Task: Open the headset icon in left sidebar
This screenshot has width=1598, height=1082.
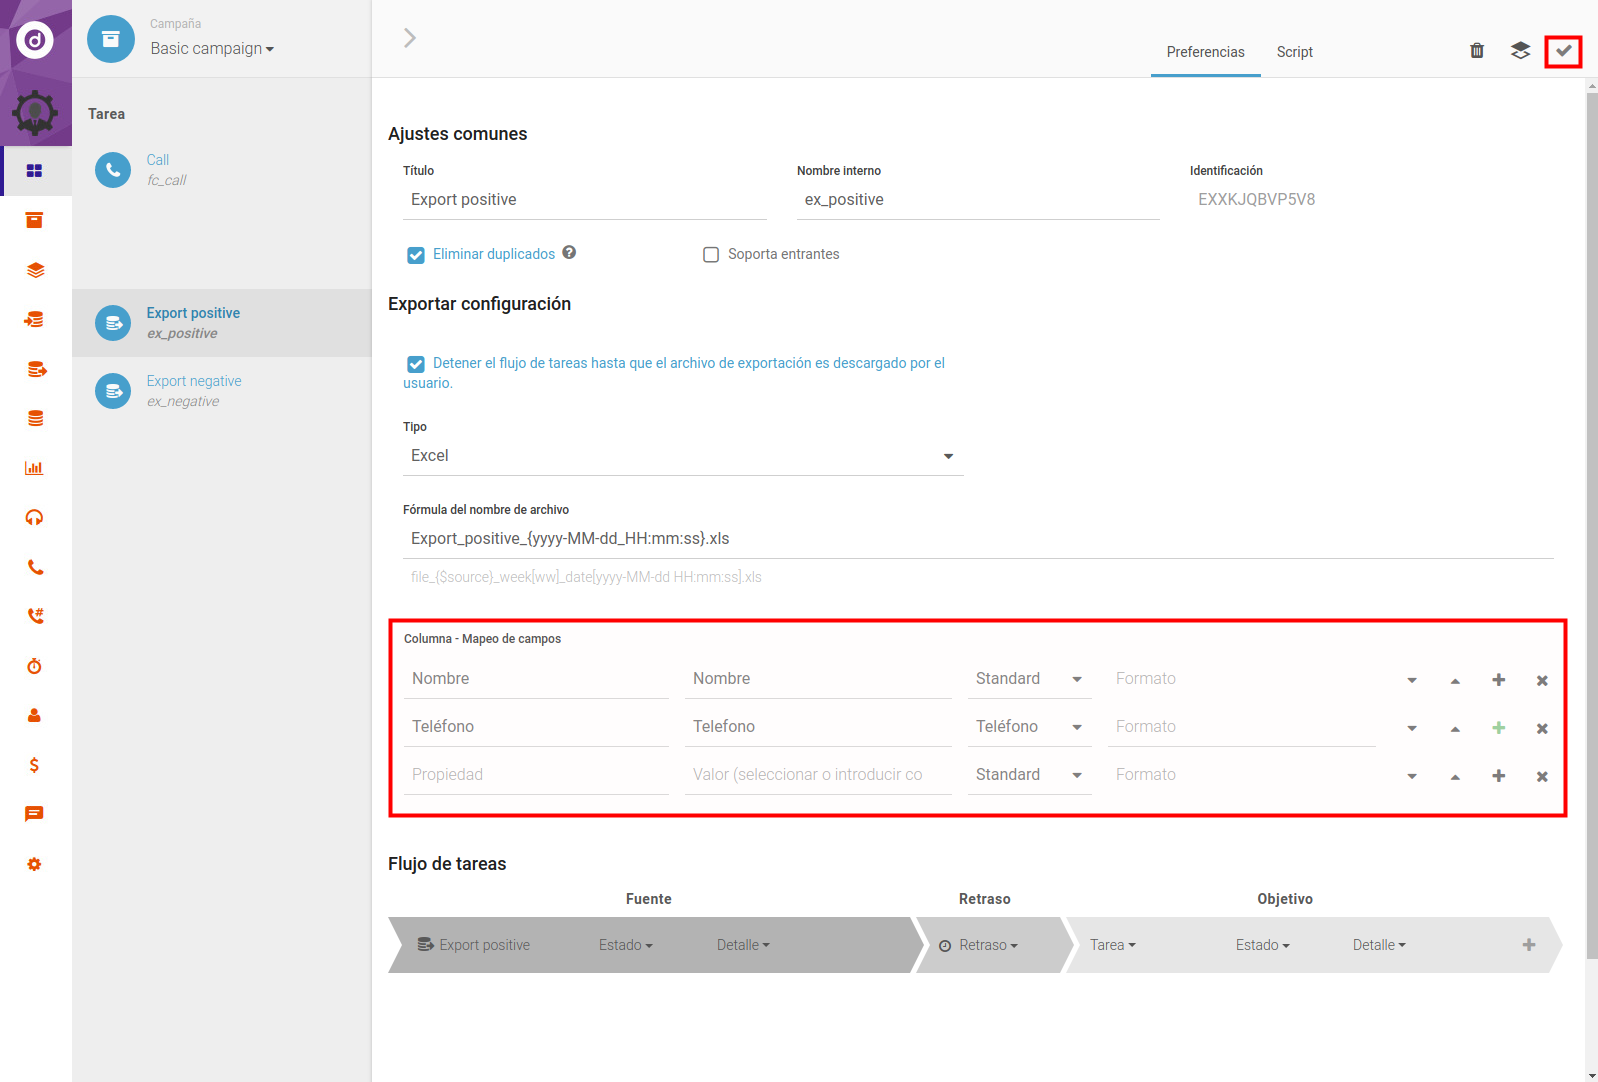Action: [35, 517]
